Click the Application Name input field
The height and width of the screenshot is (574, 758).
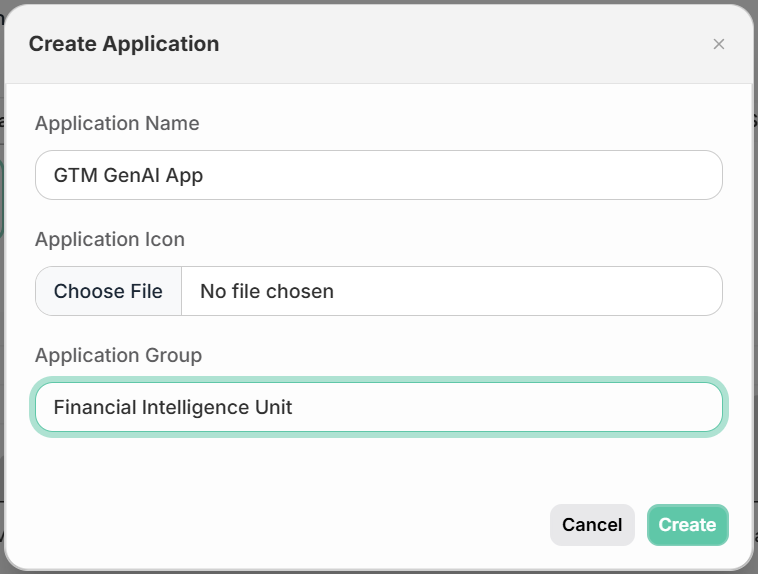tap(379, 175)
